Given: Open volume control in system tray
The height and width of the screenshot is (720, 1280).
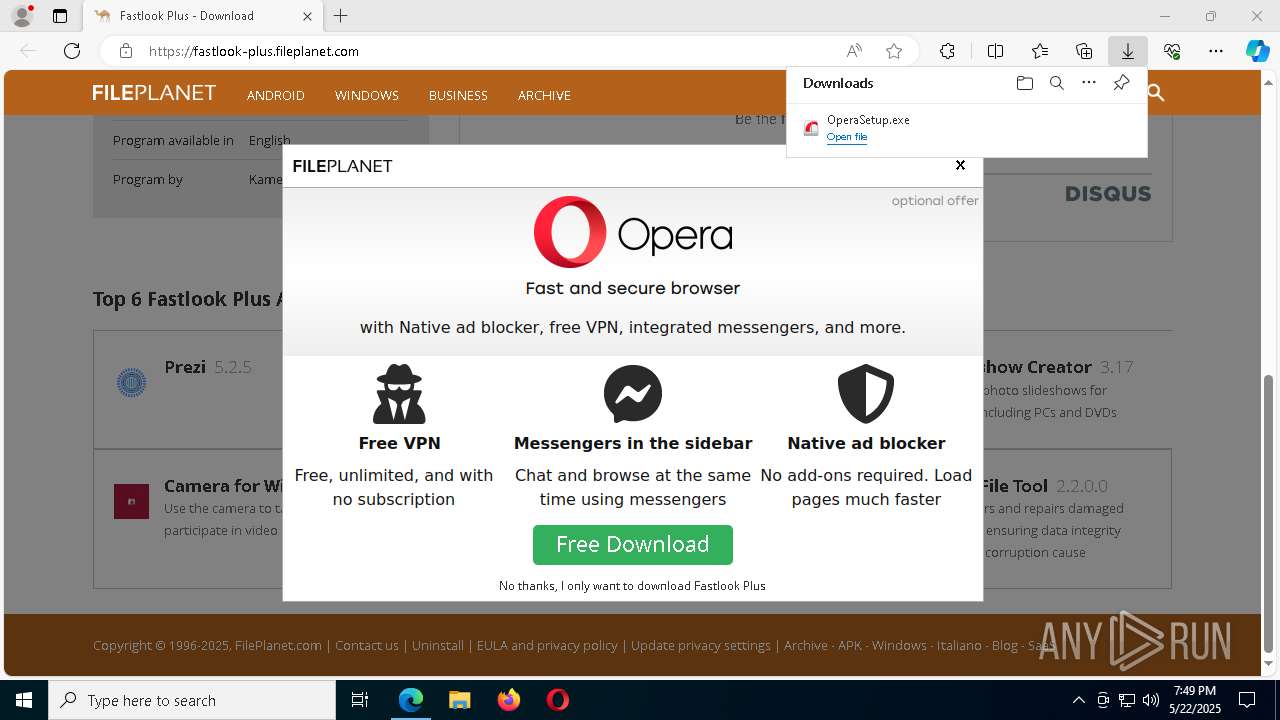Looking at the screenshot, I should [x=1150, y=700].
